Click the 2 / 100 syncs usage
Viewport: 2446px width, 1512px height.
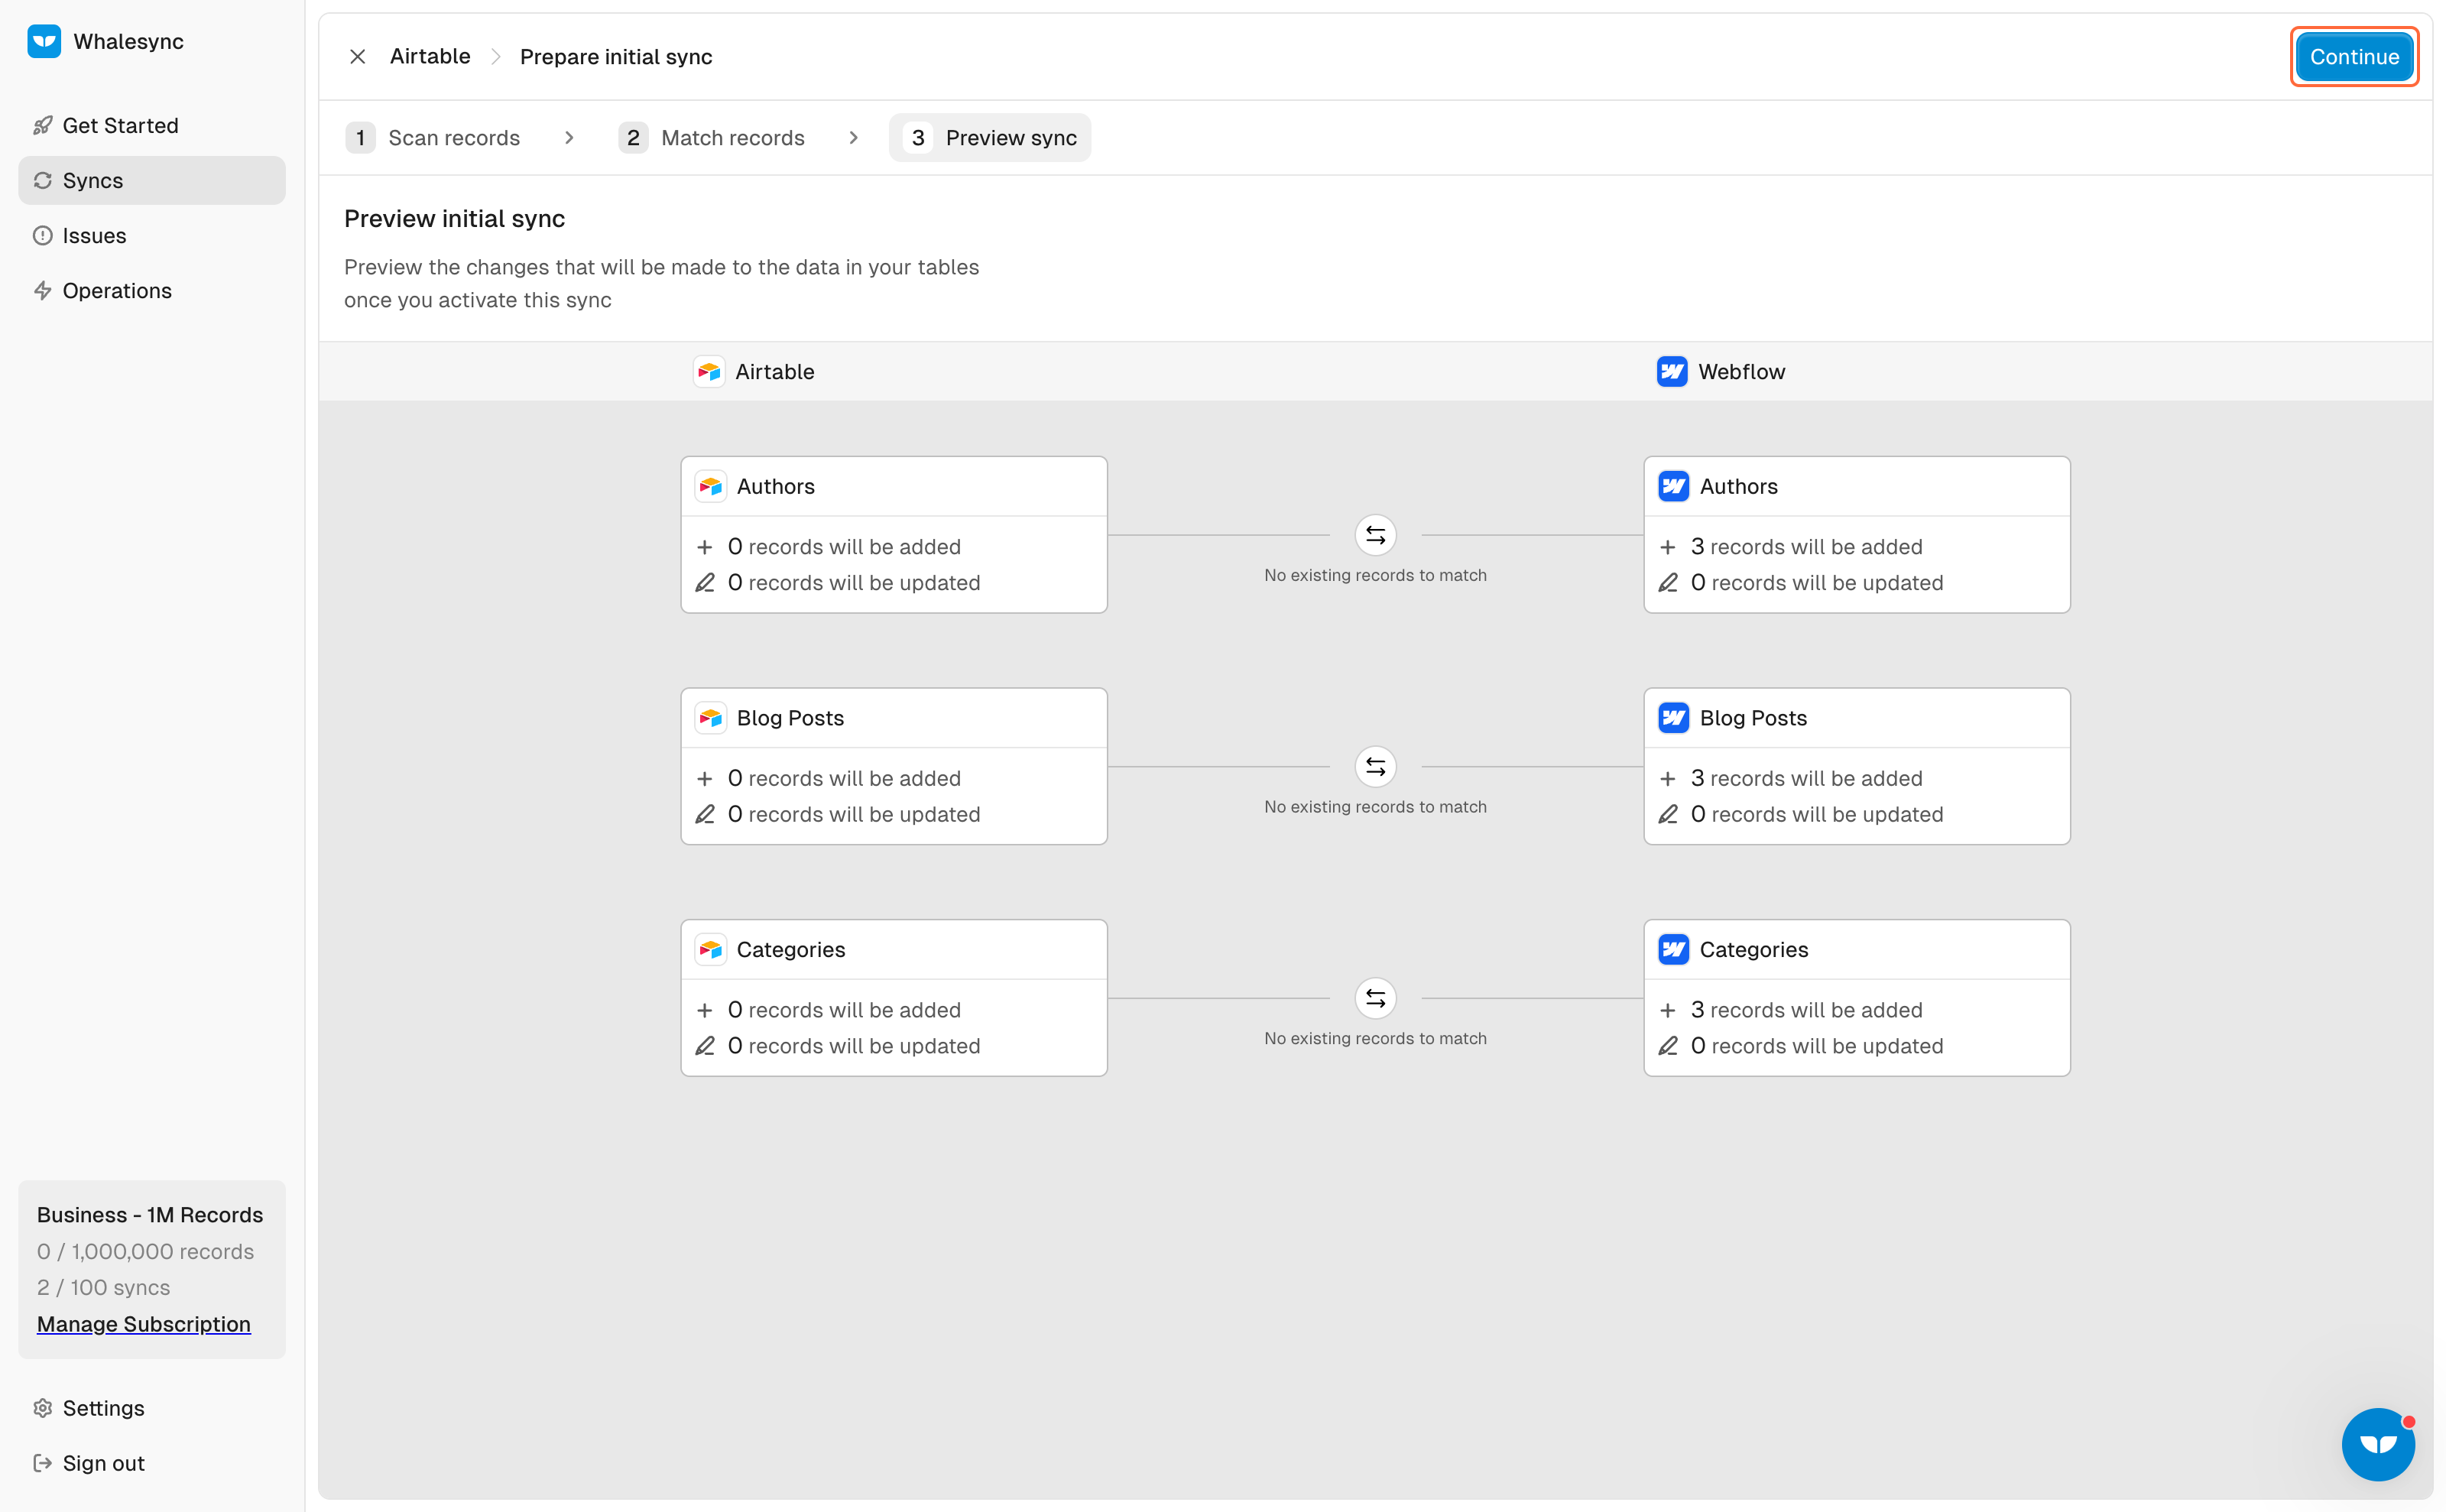click(x=103, y=1287)
